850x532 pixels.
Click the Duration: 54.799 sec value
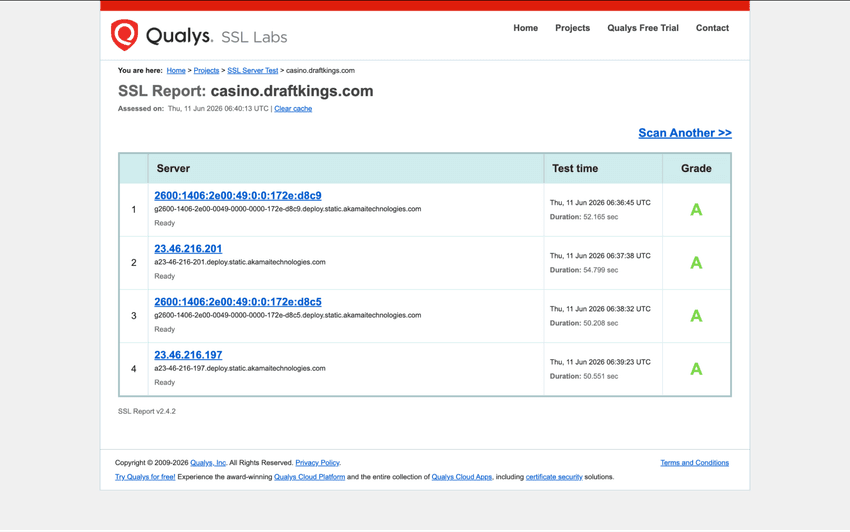pos(584,270)
